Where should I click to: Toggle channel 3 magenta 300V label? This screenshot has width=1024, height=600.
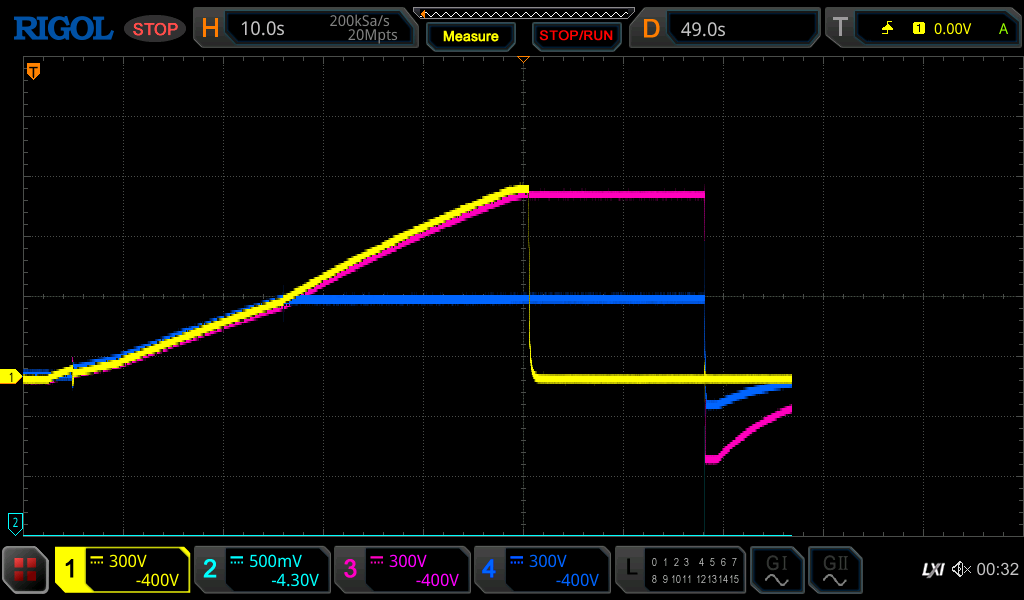click(402, 570)
